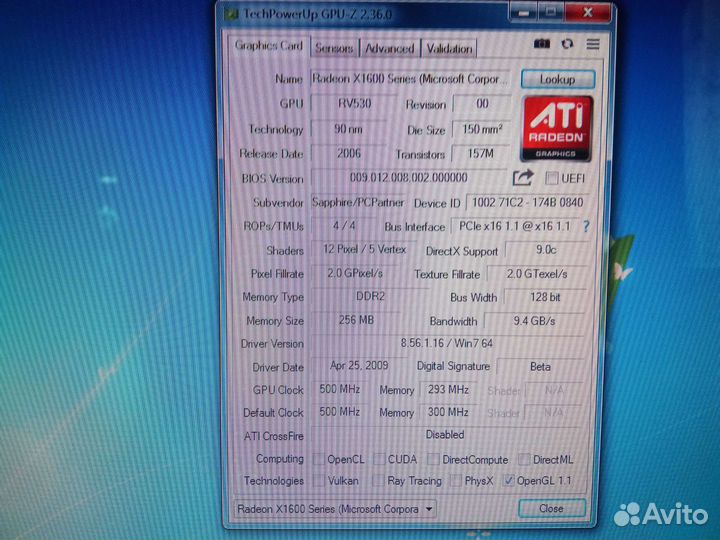Click the Driver Date value Apr 25, 2009
Image resolution: width=720 pixels, height=540 pixels.
coord(359,366)
